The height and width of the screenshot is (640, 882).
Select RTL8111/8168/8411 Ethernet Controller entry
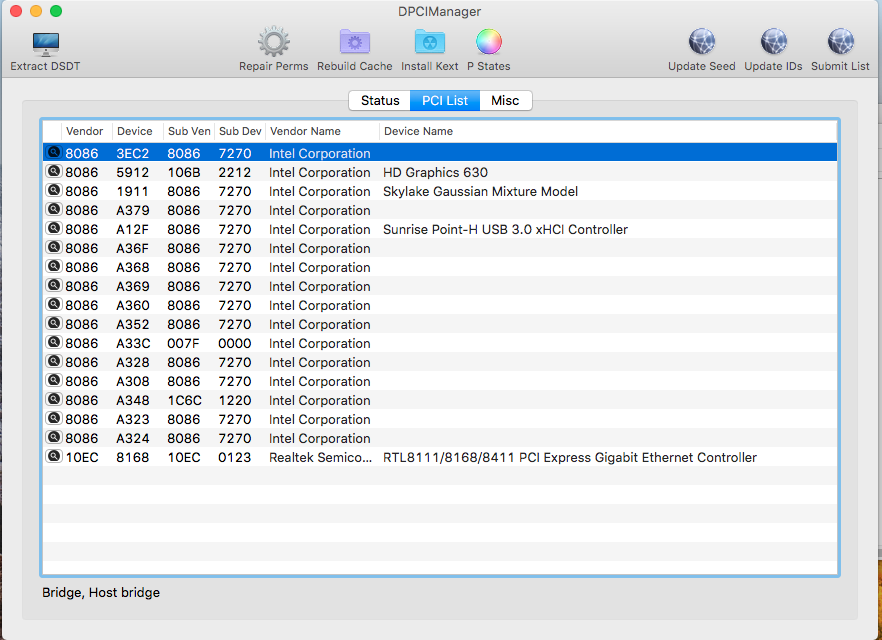coord(570,458)
